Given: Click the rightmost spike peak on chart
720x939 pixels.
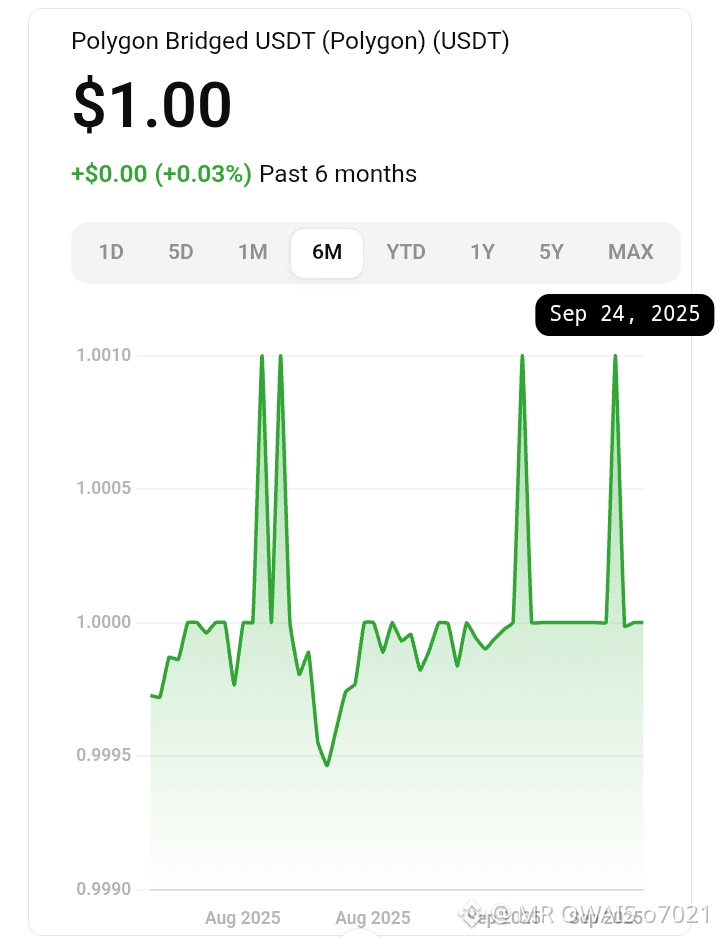Looking at the screenshot, I should pos(615,356).
